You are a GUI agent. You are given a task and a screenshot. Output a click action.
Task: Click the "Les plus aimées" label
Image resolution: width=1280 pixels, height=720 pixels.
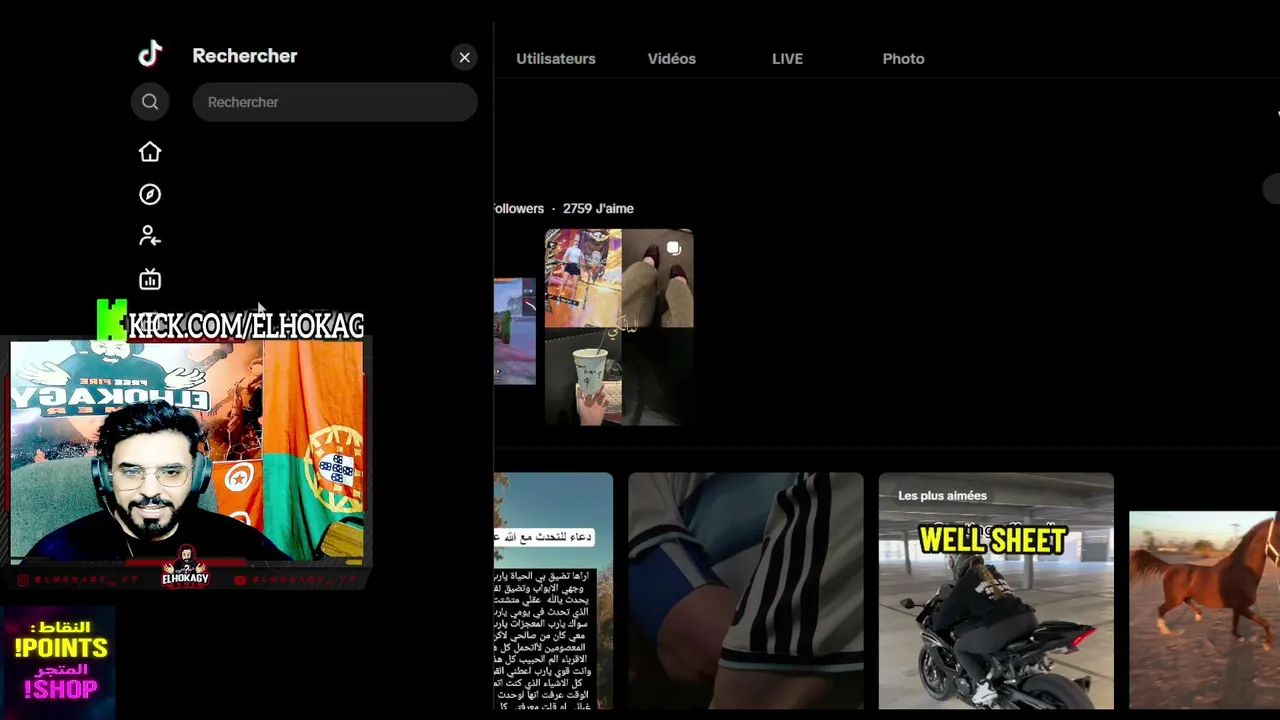(942, 496)
